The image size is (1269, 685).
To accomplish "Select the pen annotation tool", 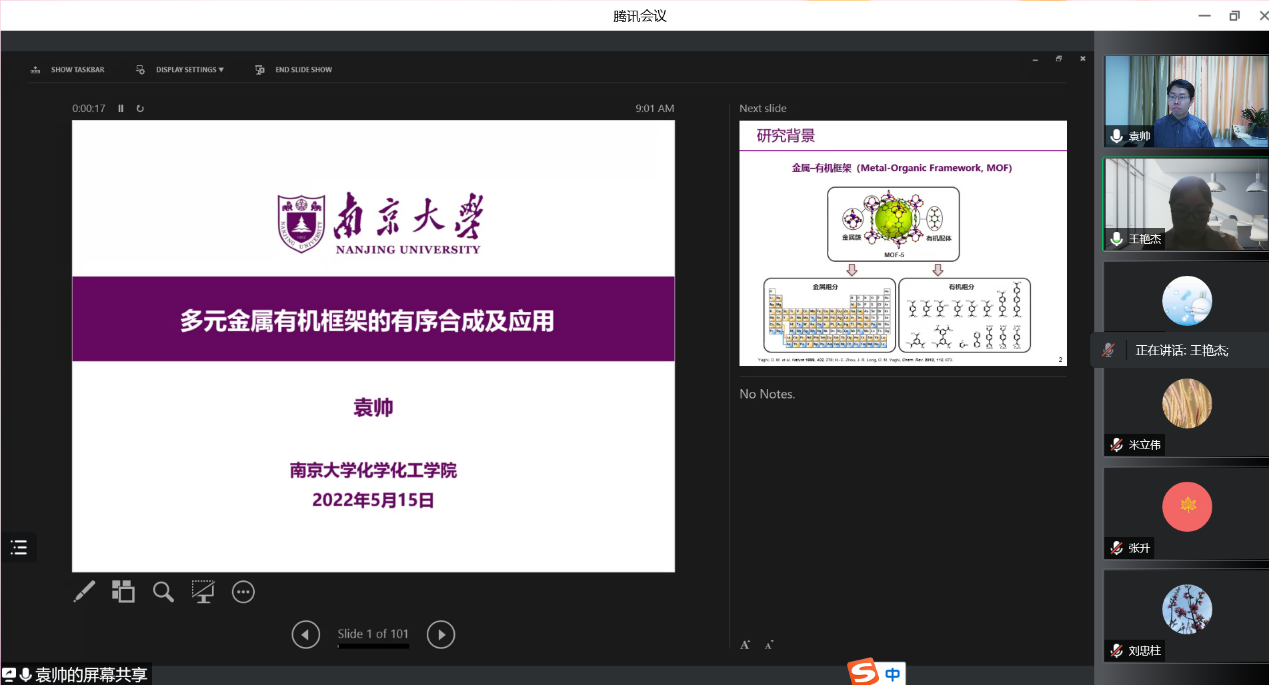I will coord(84,591).
